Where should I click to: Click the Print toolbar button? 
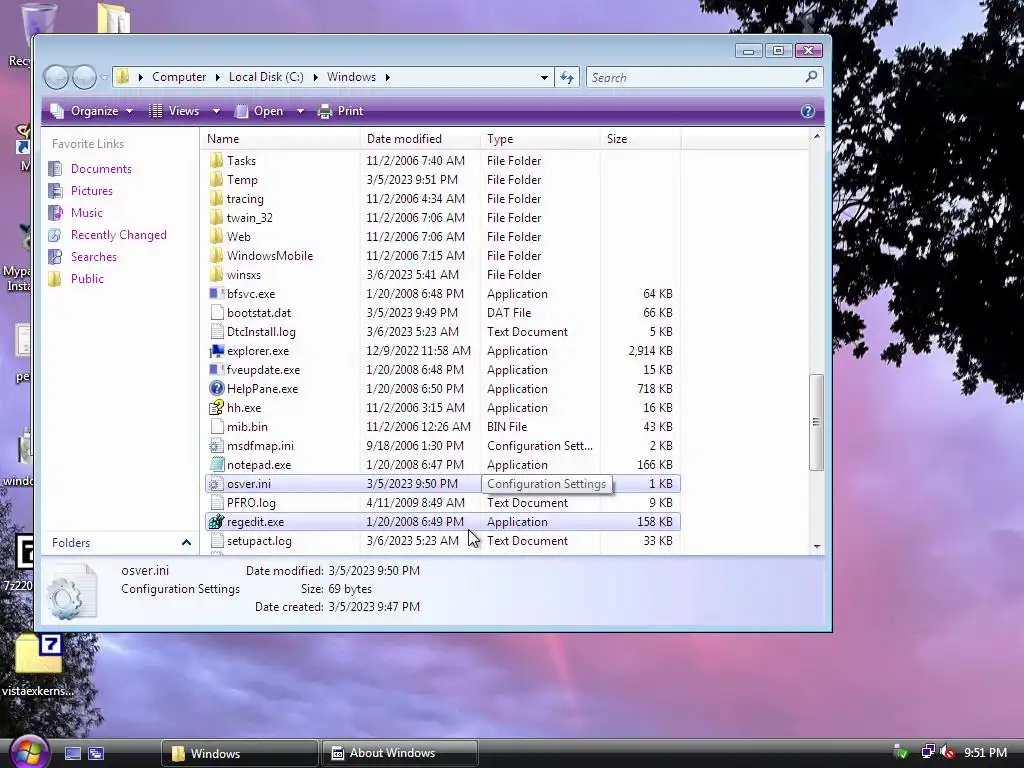[x=340, y=111]
